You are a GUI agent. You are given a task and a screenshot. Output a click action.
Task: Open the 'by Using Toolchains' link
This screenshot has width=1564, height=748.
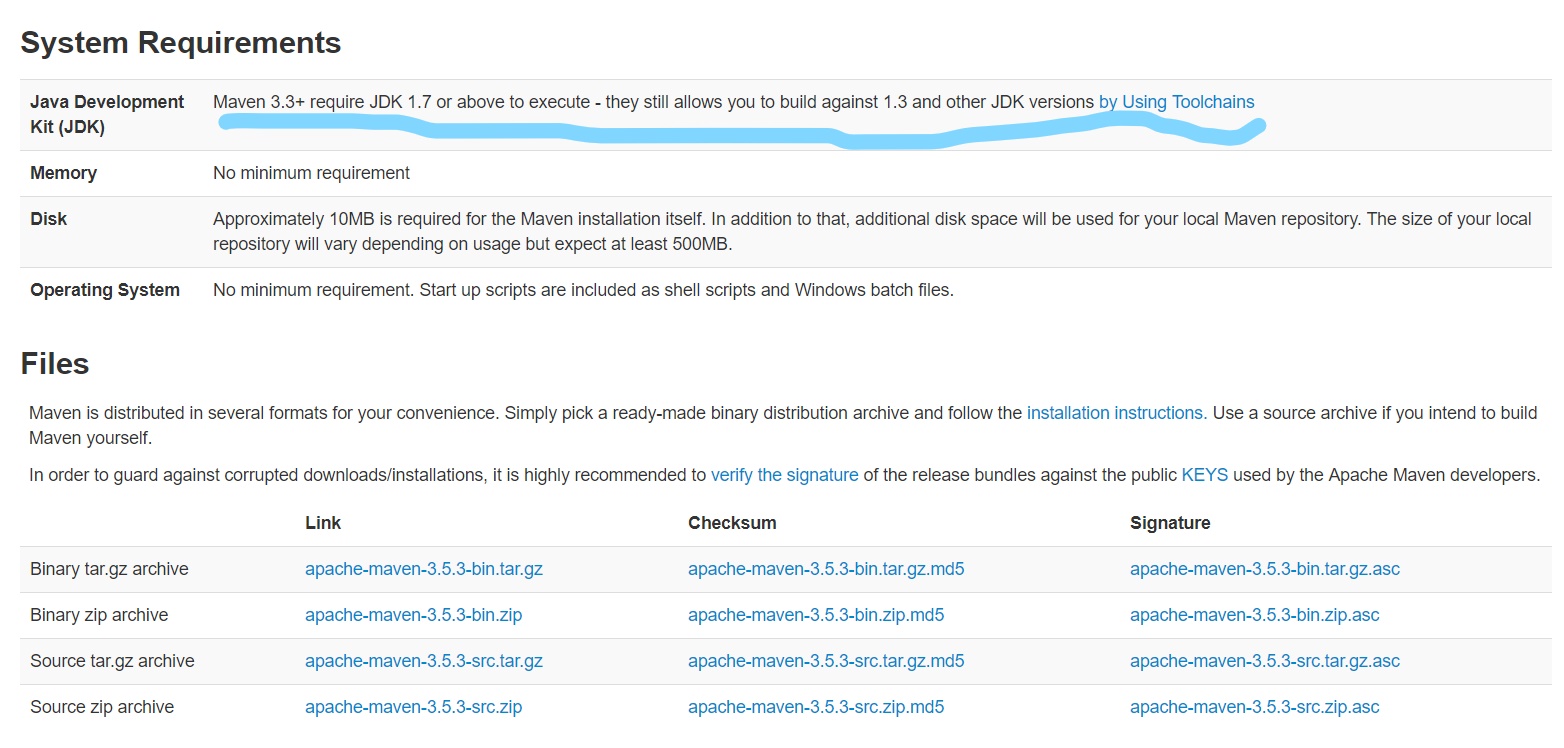[x=1176, y=102]
